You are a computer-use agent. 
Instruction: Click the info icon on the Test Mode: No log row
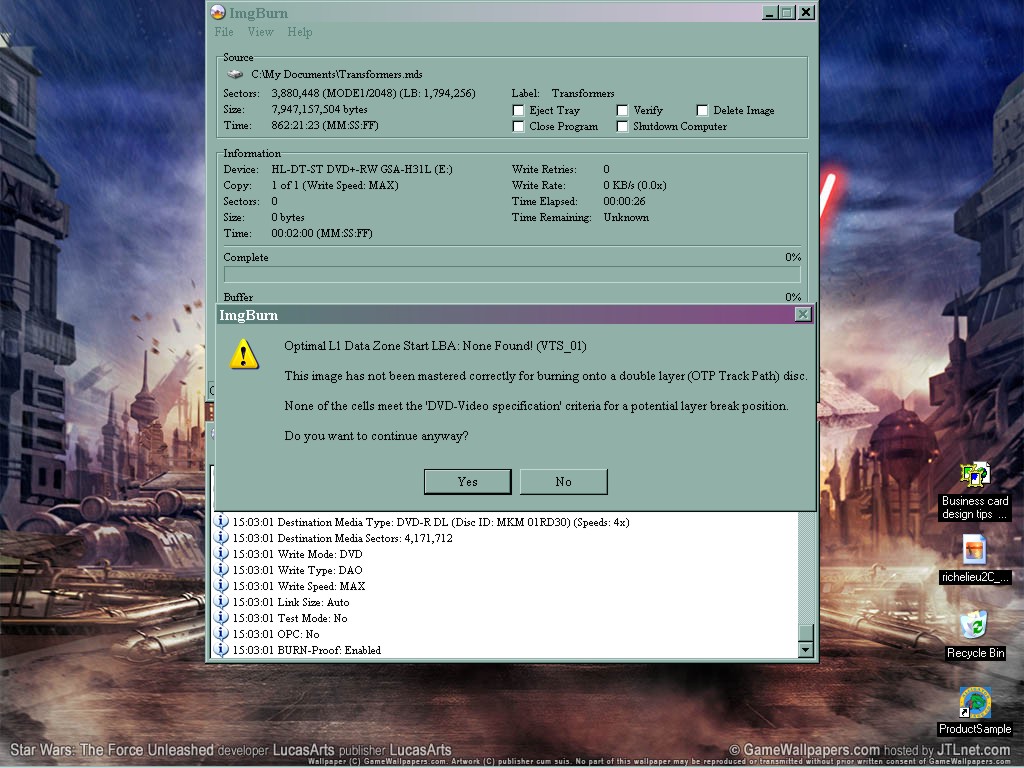point(221,617)
